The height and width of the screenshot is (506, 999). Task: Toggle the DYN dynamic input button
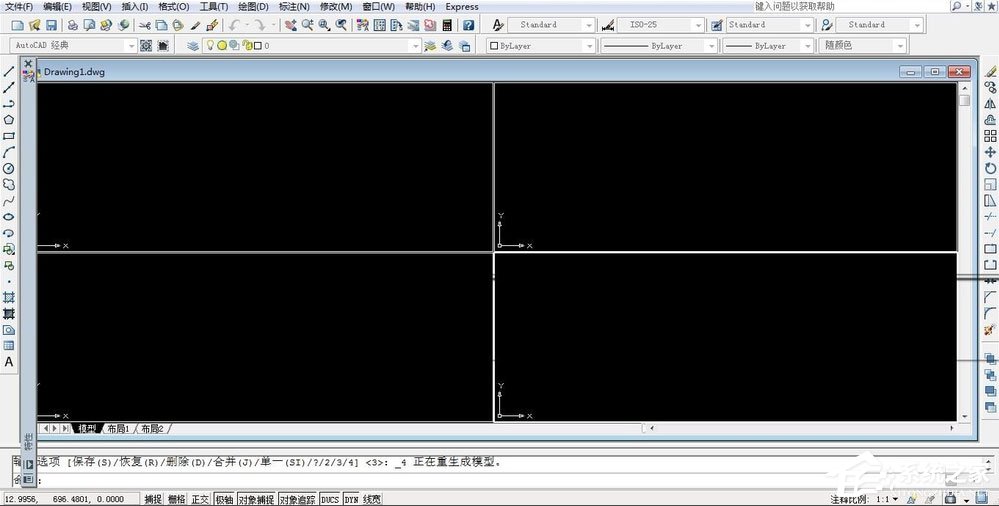(351, 500)
